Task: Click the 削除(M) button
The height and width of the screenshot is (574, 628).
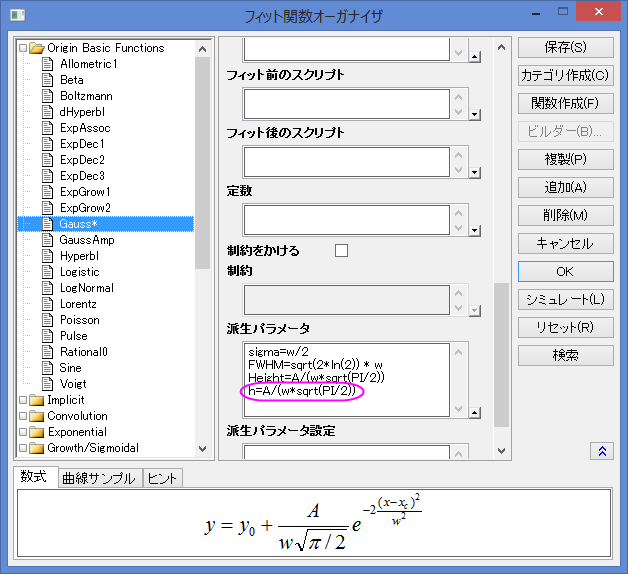Action: pyautogui.click(x=566, y=216)
